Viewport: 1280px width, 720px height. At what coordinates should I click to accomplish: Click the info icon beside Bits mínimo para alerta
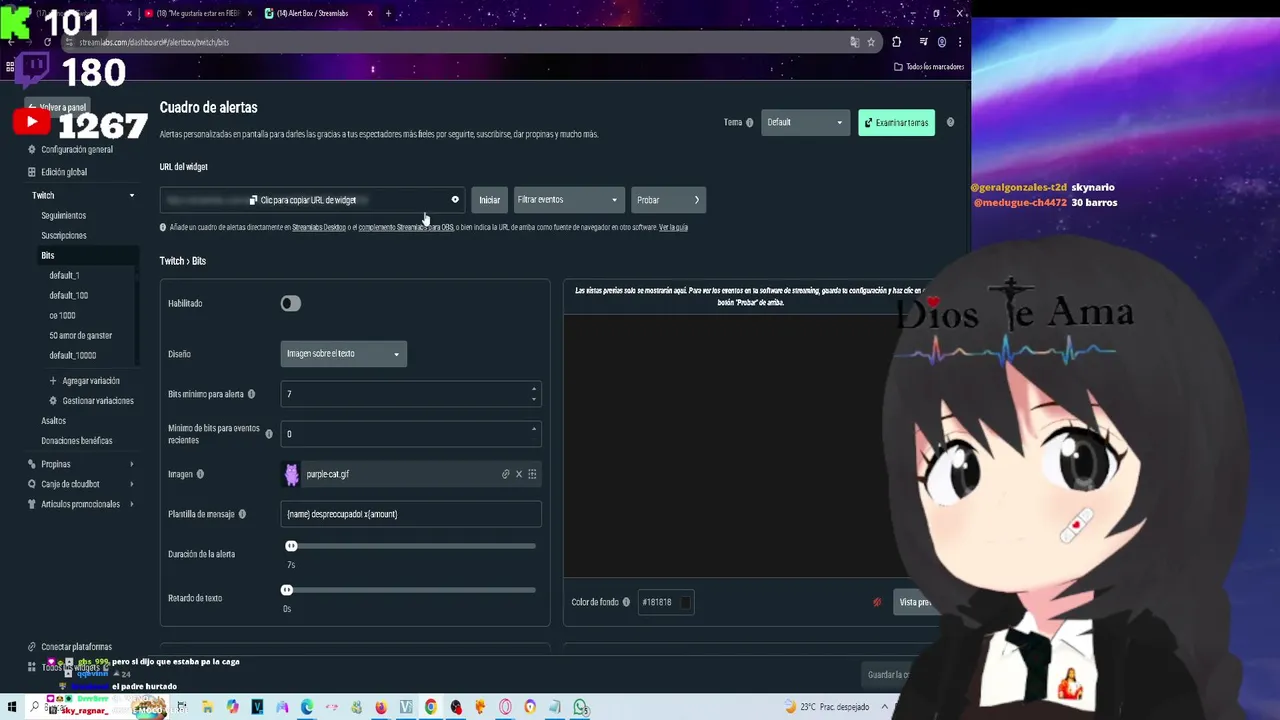251,394
